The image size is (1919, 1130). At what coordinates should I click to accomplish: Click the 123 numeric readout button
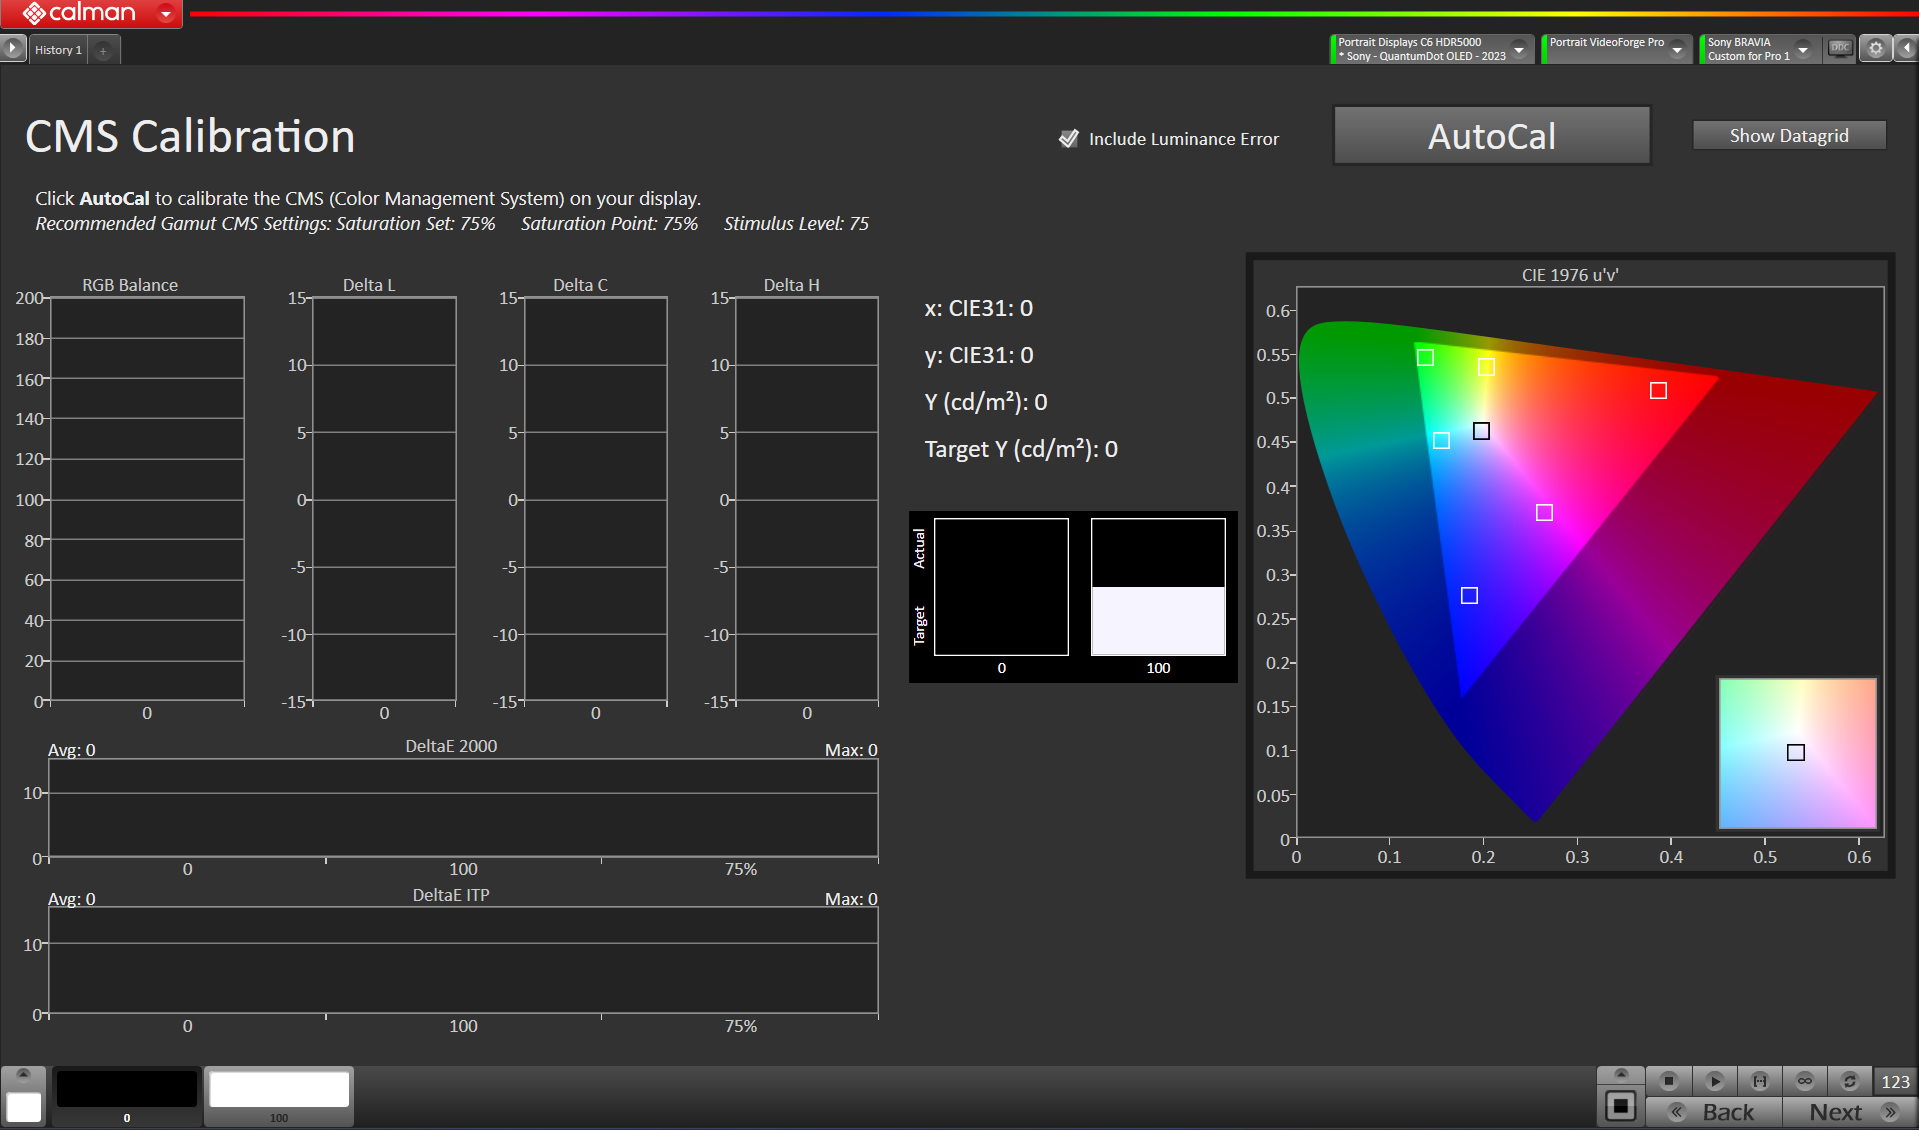[x=1895, y=1082]
